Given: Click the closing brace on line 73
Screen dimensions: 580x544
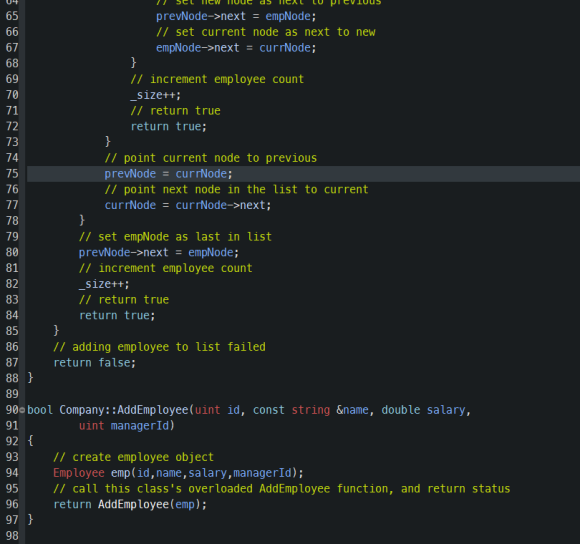Looking at the screenshot, I should coord(108,142).
